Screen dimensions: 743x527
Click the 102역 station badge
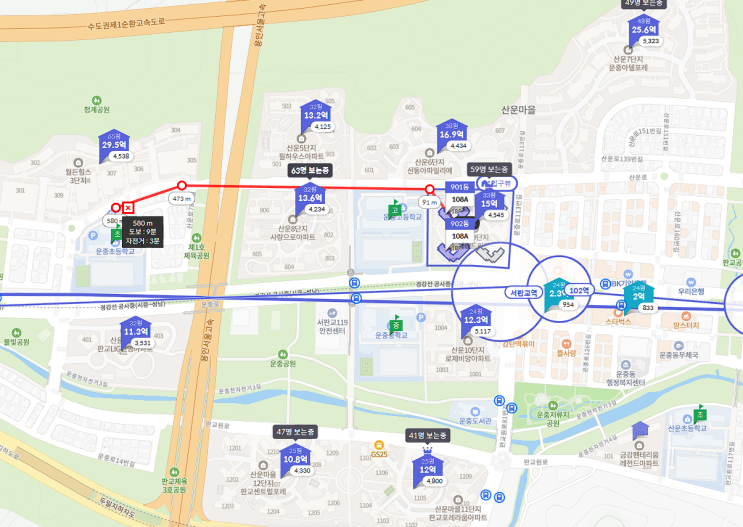[x=580, y=291]
